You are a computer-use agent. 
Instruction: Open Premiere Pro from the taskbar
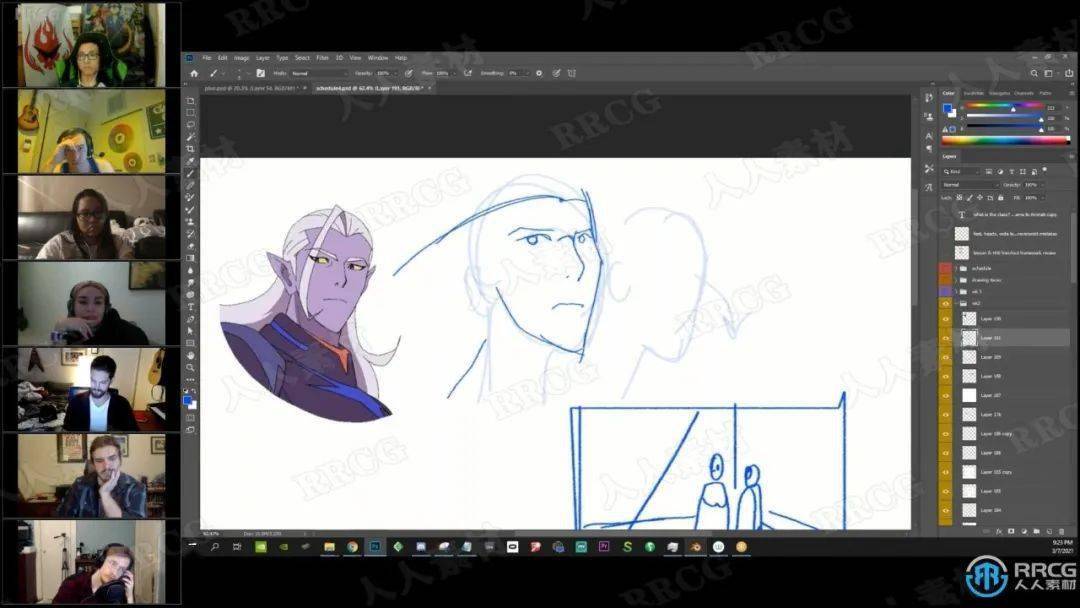(x=604, y=547)
